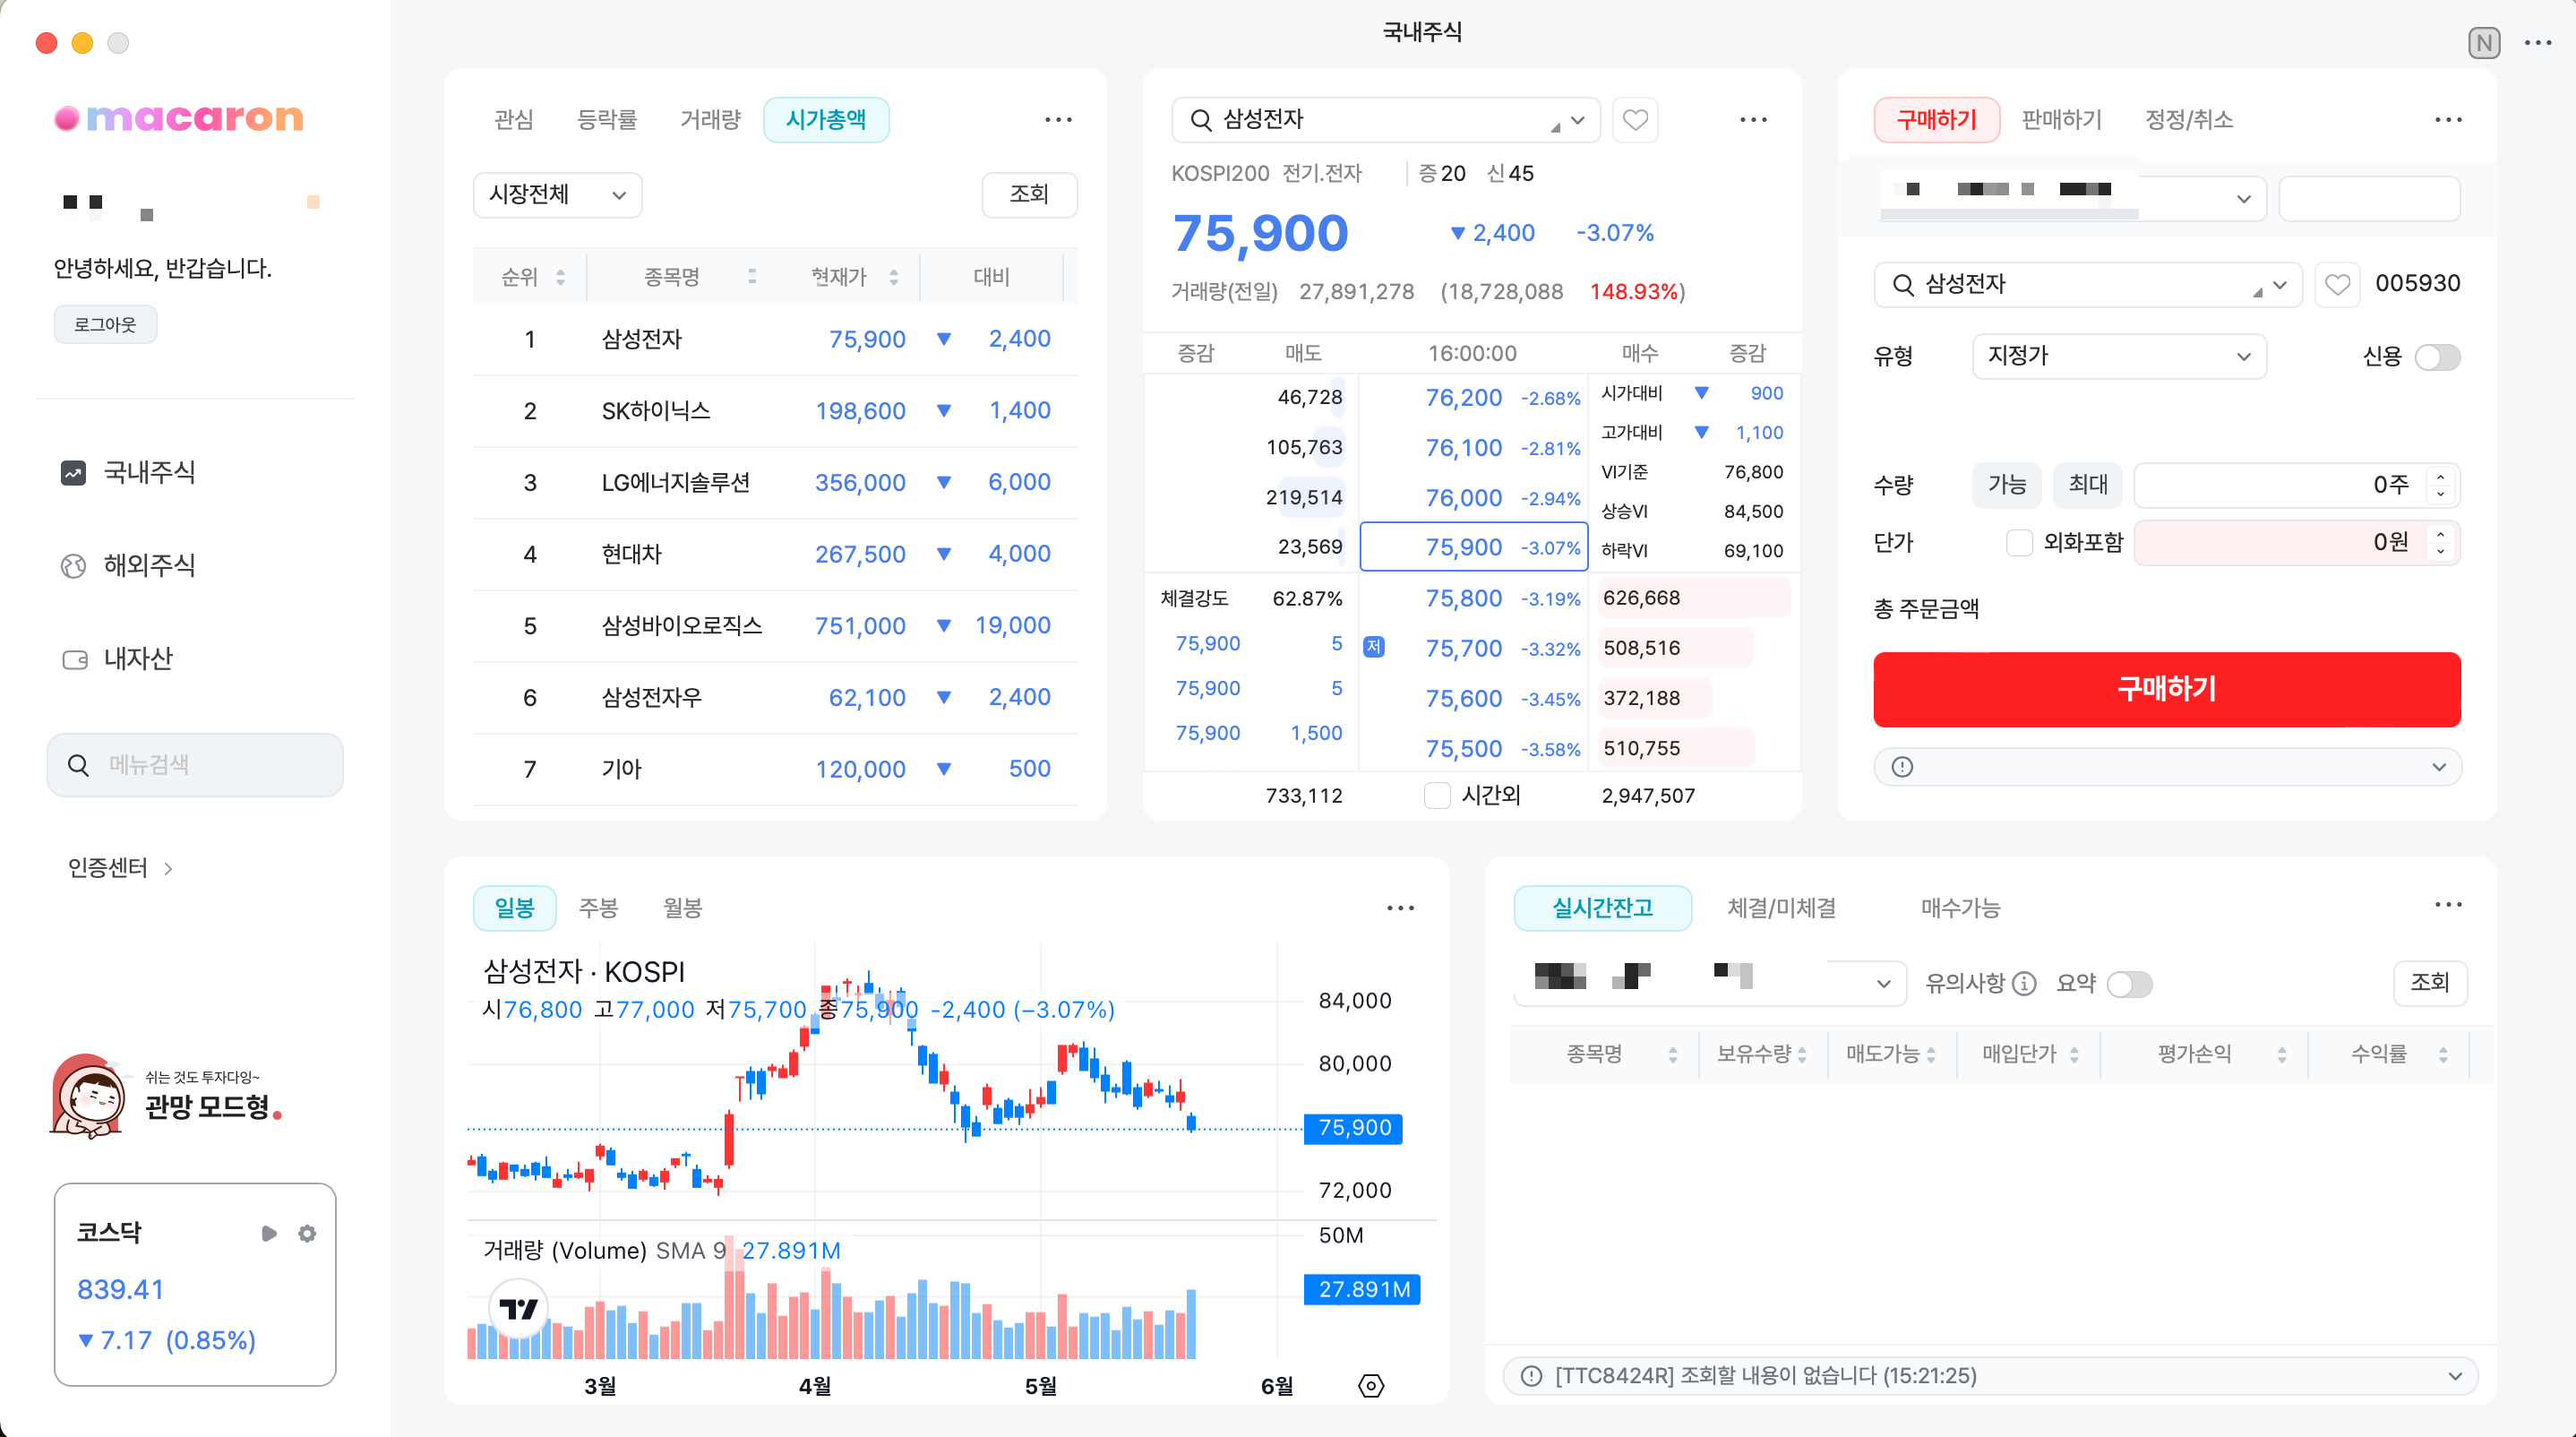2576x1437 pixels.
Task: Open more options in the 구매하기 order panel
Action: point(2448,120)
